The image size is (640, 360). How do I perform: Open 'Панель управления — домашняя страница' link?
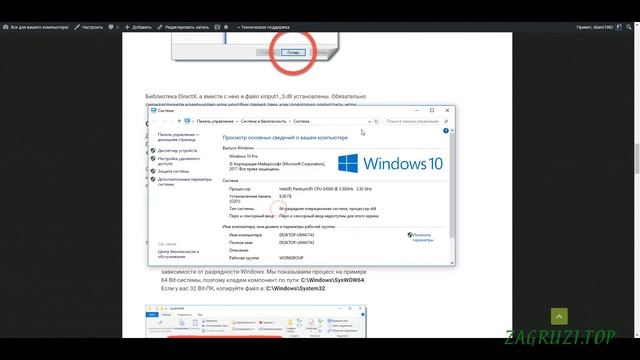pos(178,137)
